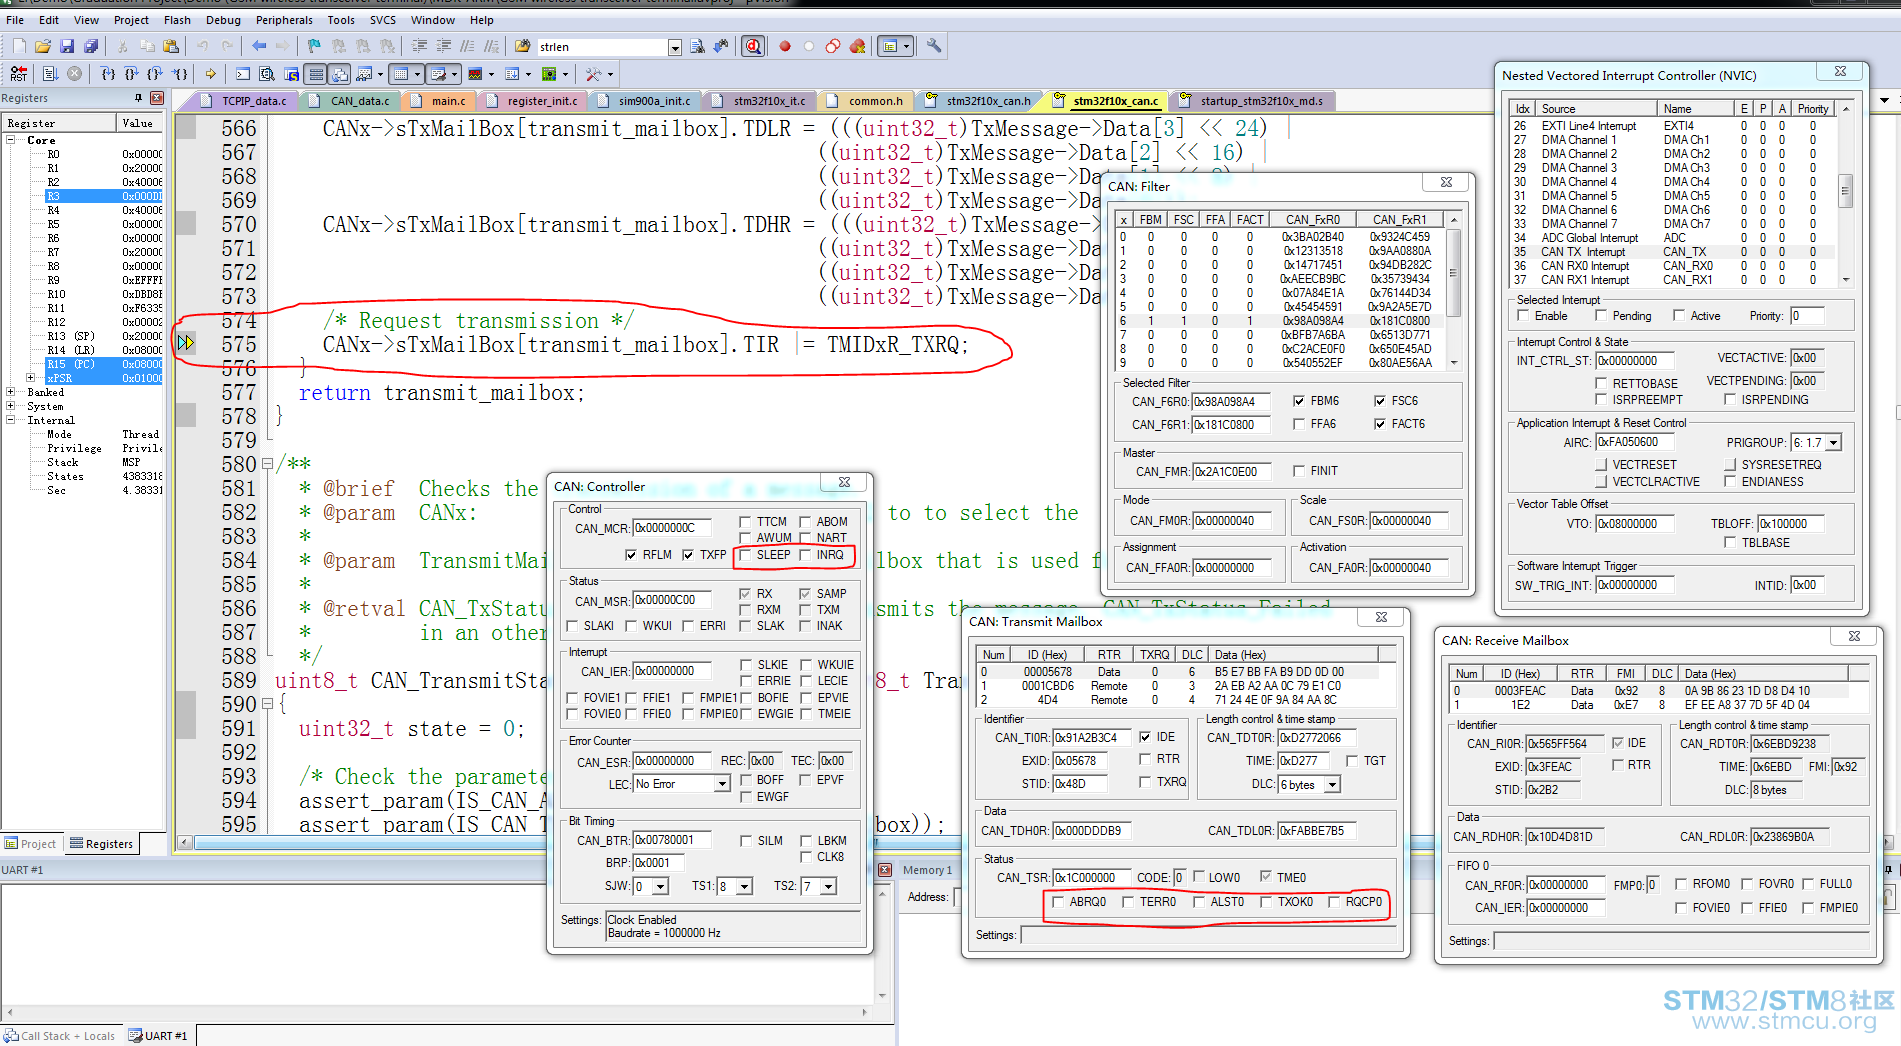The image size is (1901, 1046).
Task: Open the TS2 dropdown in Bit Timing
Action: tap(828, 887)
